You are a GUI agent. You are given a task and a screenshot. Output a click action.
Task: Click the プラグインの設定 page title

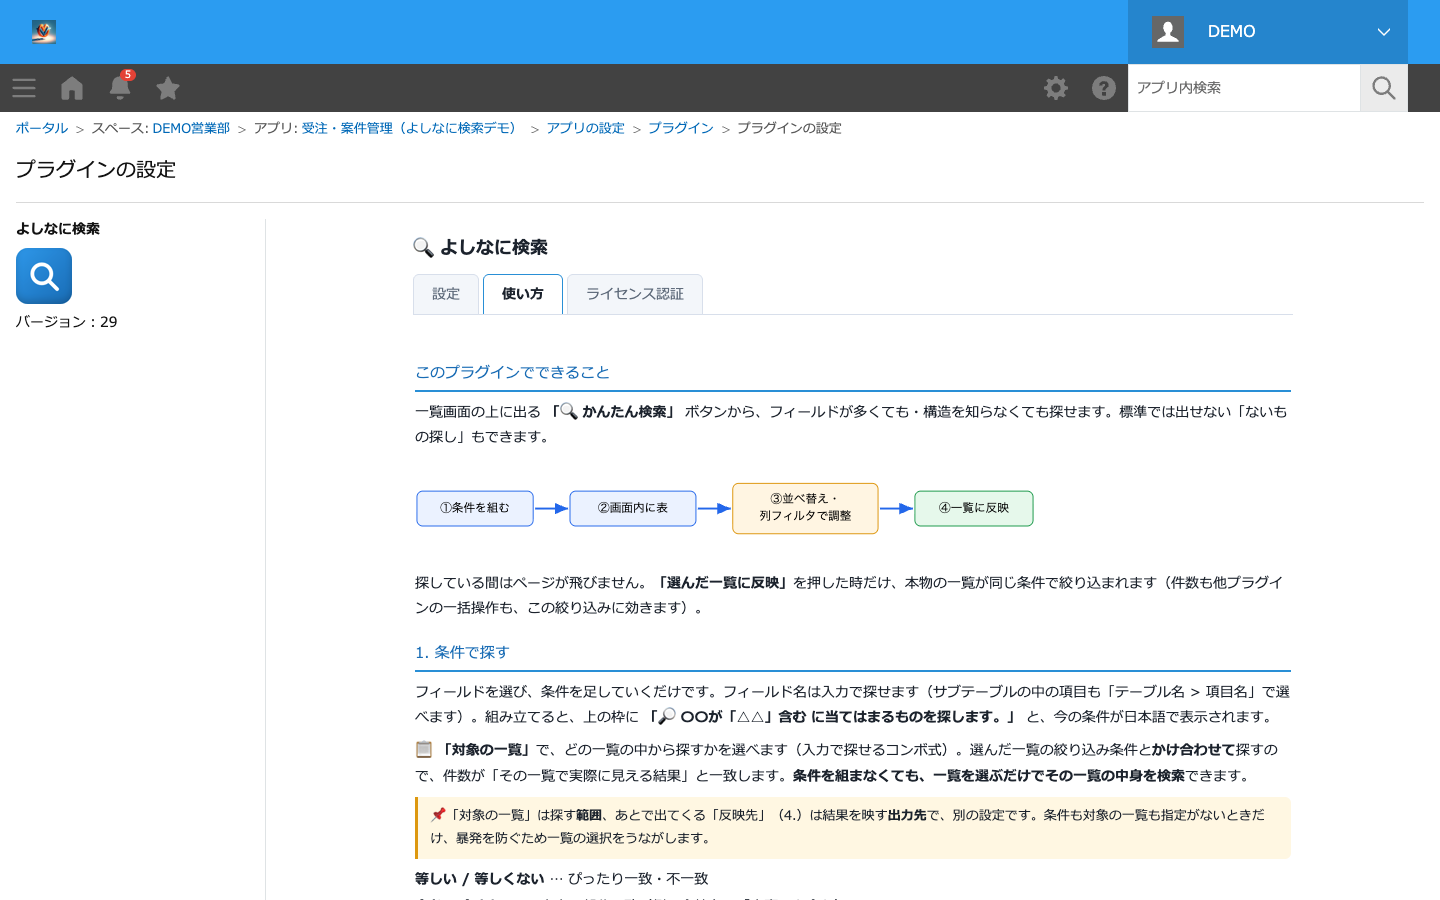(96, 169)
